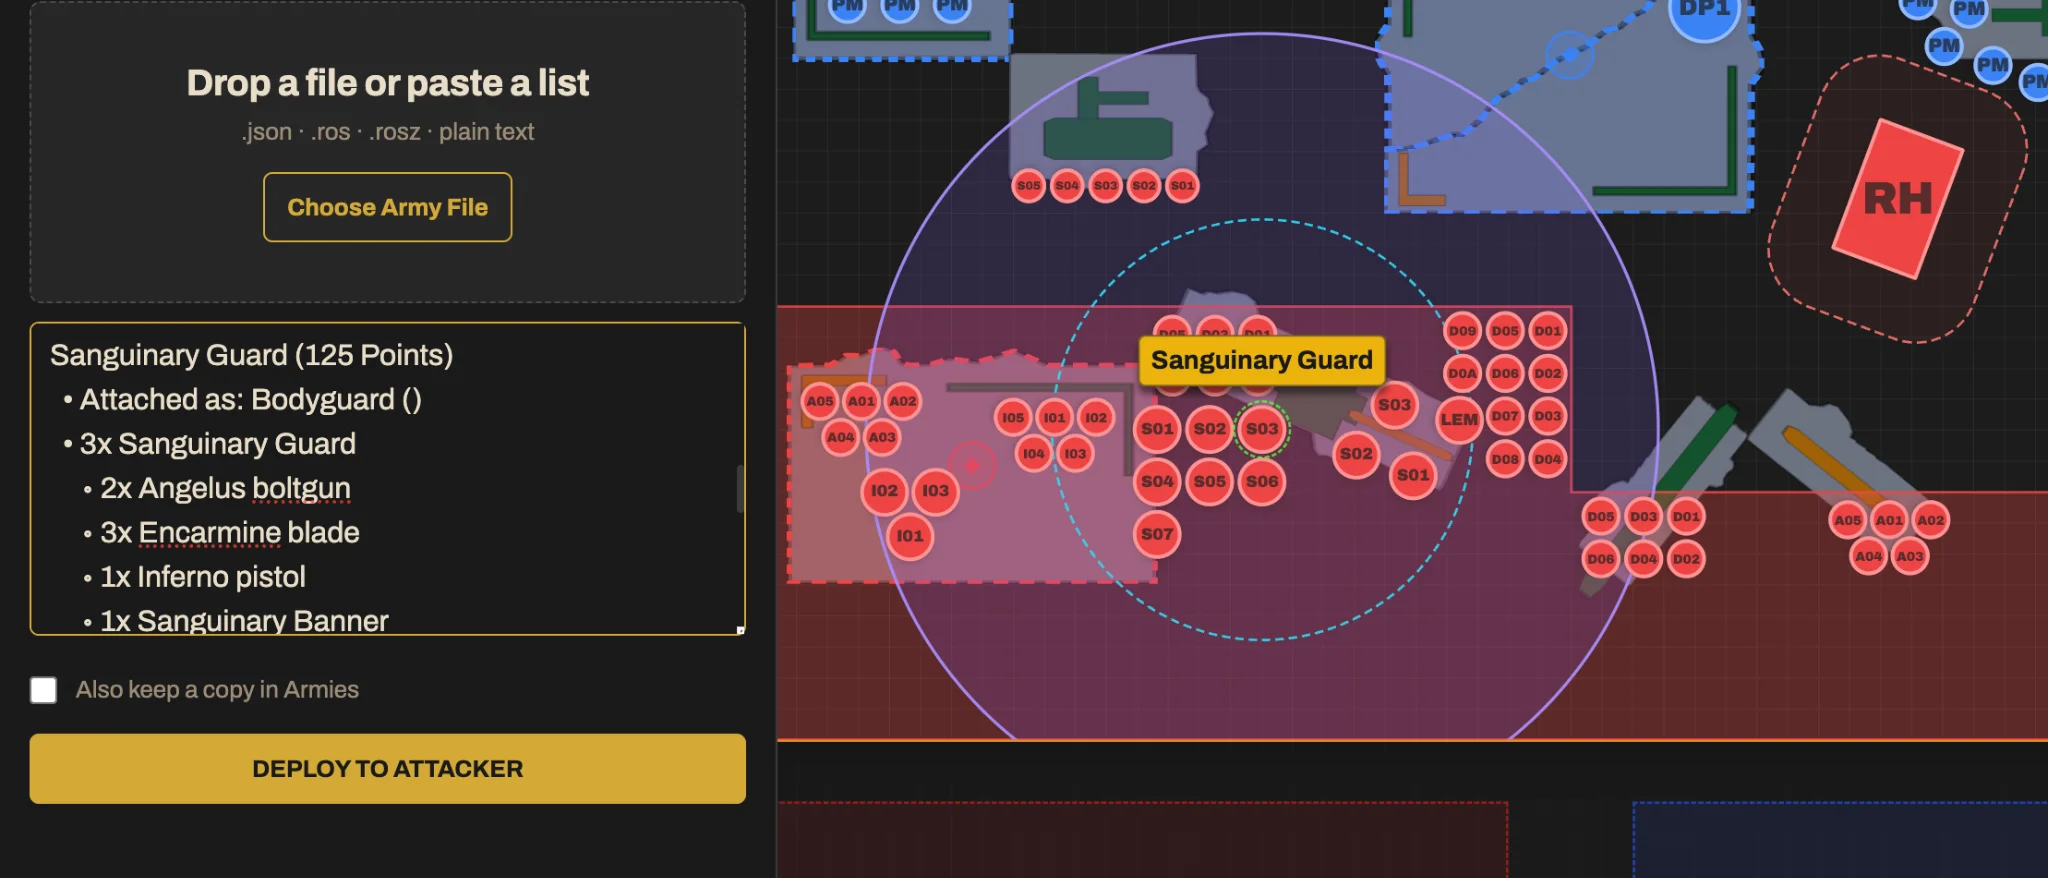Select the D0A model token
Screen dimensions: 2048x878
[x=1462, y=373]
